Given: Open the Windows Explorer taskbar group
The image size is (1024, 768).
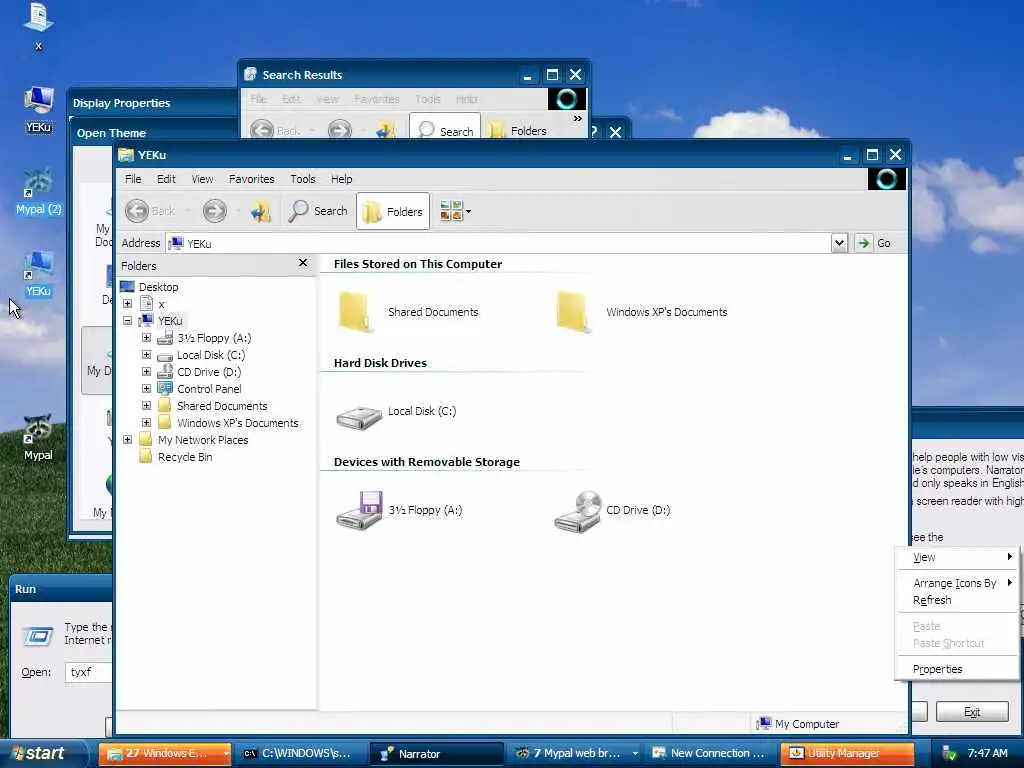Looking at the screenshot, I should click(x=165, y=754).
